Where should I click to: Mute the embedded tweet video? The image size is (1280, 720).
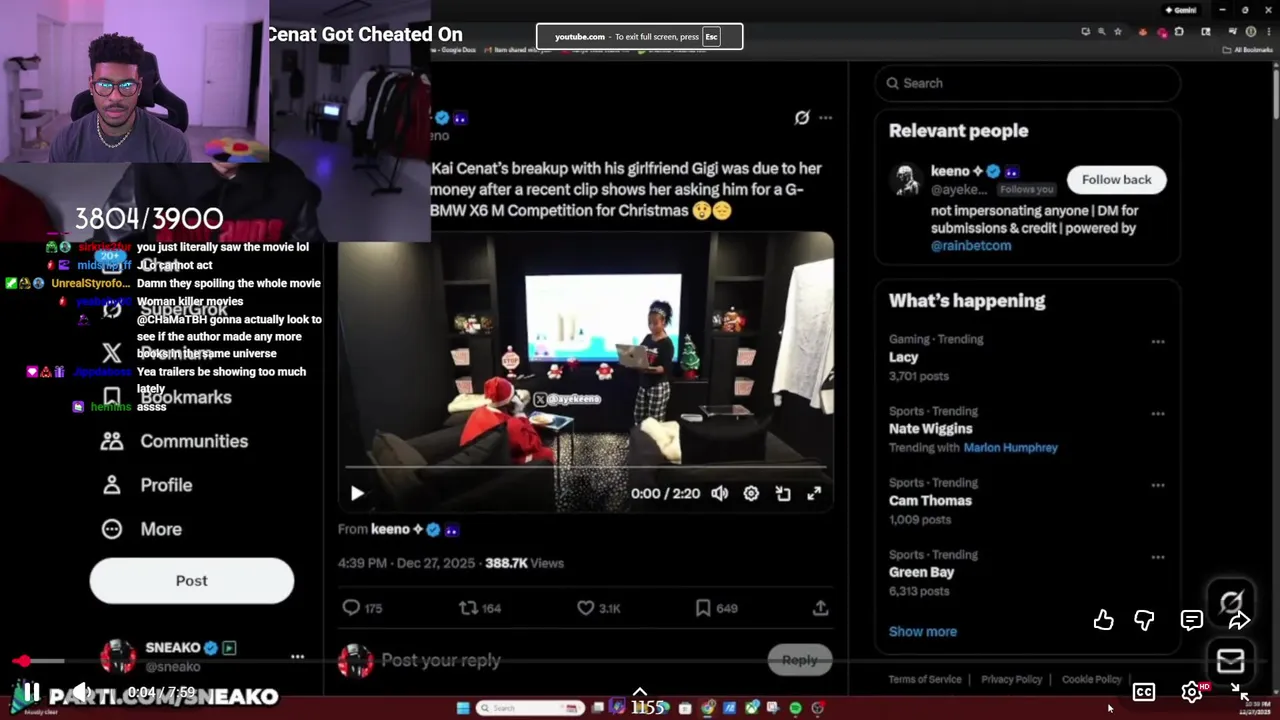719,493
